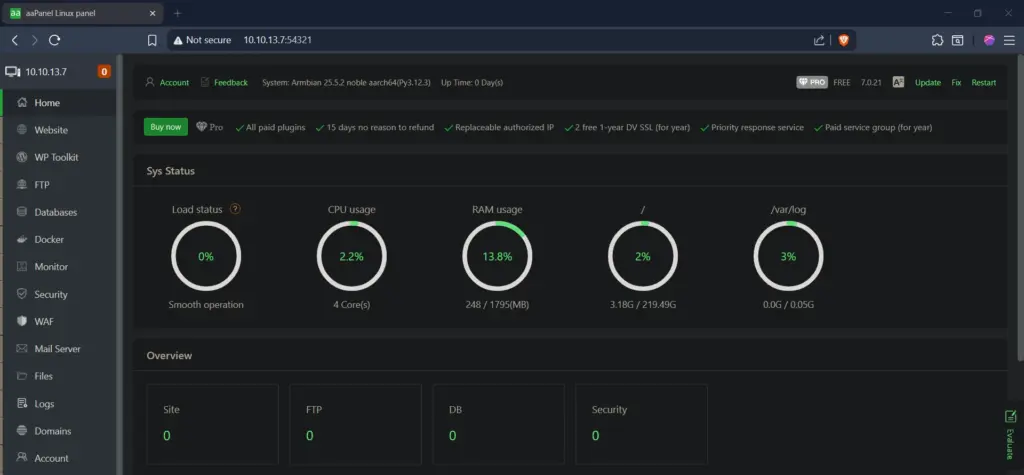Click the FTP sidebar icon
Screen dimensions: 1024x475
(x=22, y=185)
